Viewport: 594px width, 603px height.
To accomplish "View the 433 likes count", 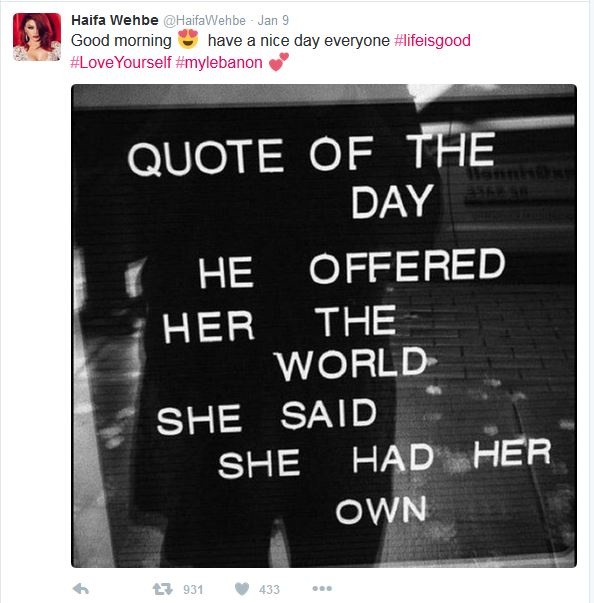I will [269, 590].
